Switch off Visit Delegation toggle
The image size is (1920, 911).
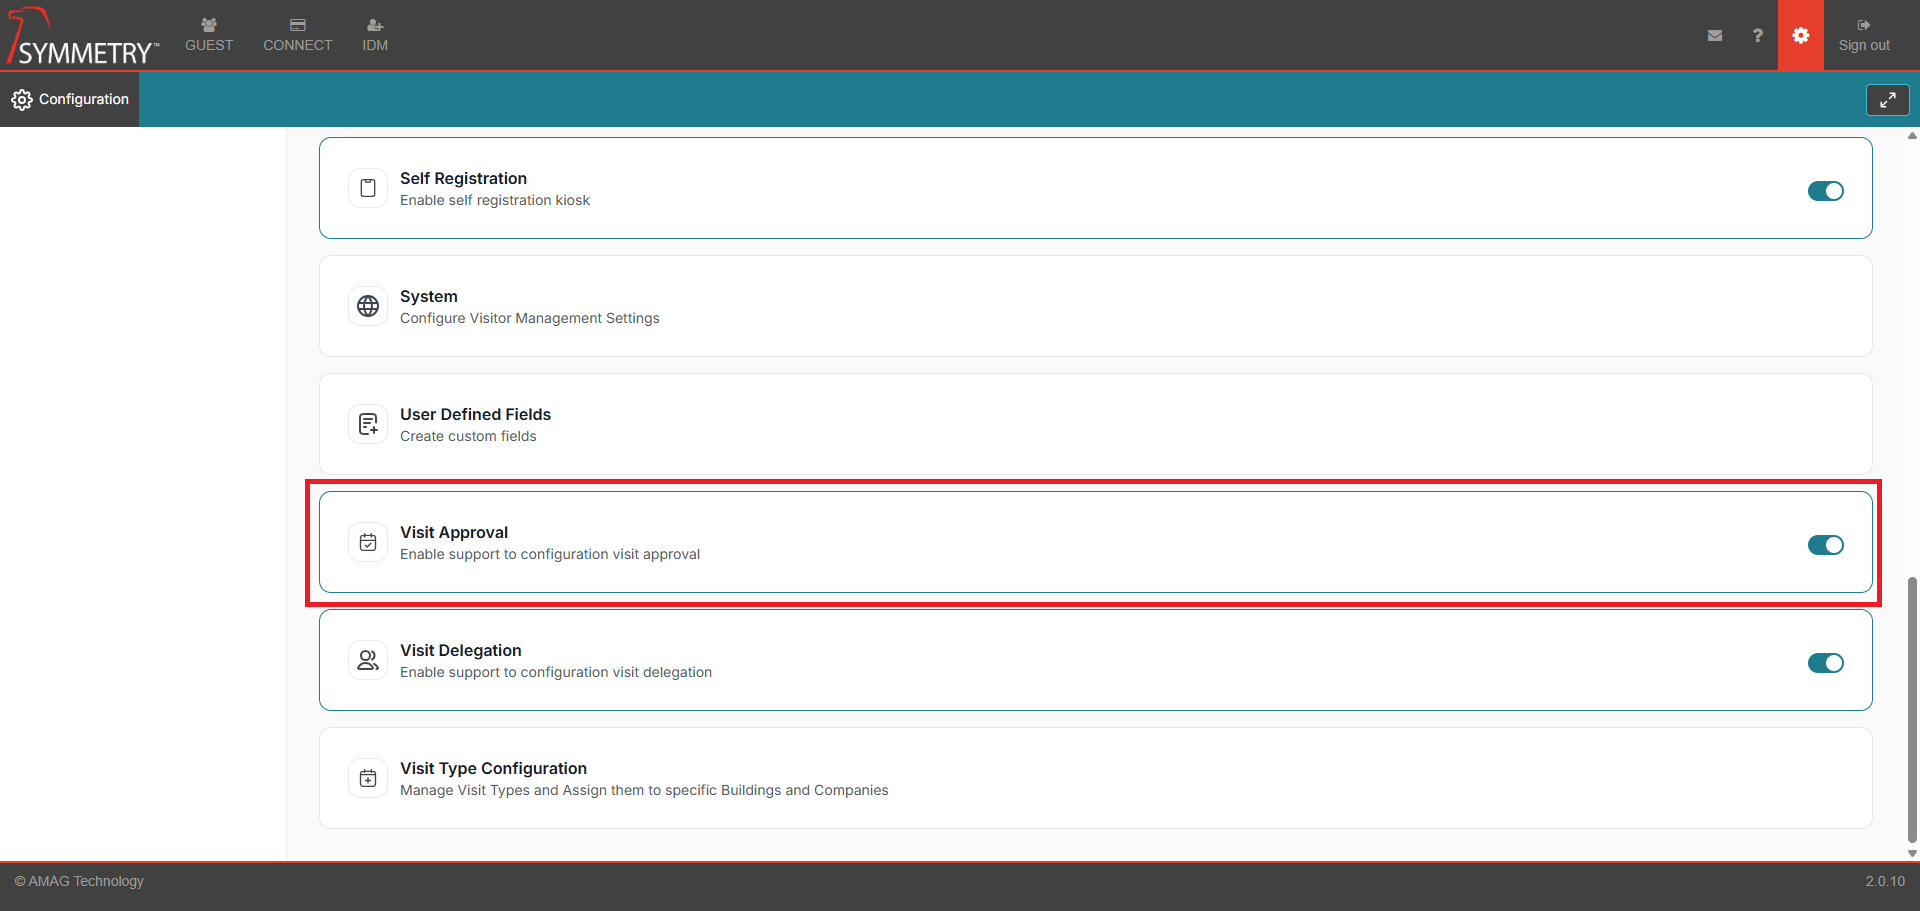click(1825, 663)
